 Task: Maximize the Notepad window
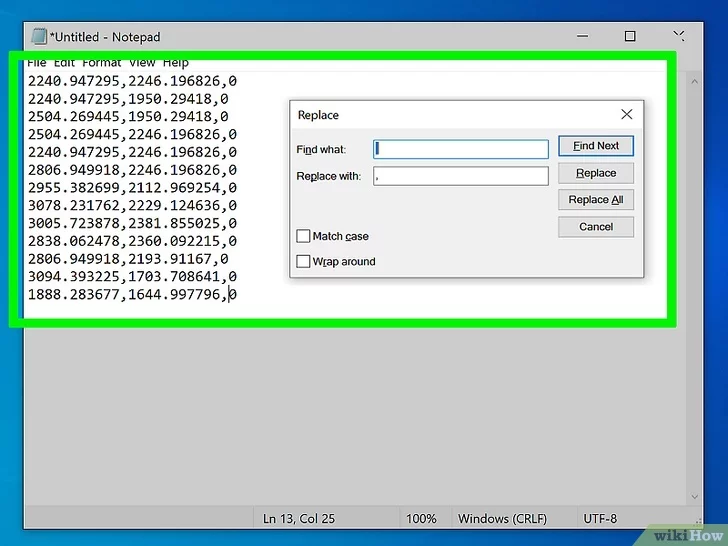click(x=630, y=36)
